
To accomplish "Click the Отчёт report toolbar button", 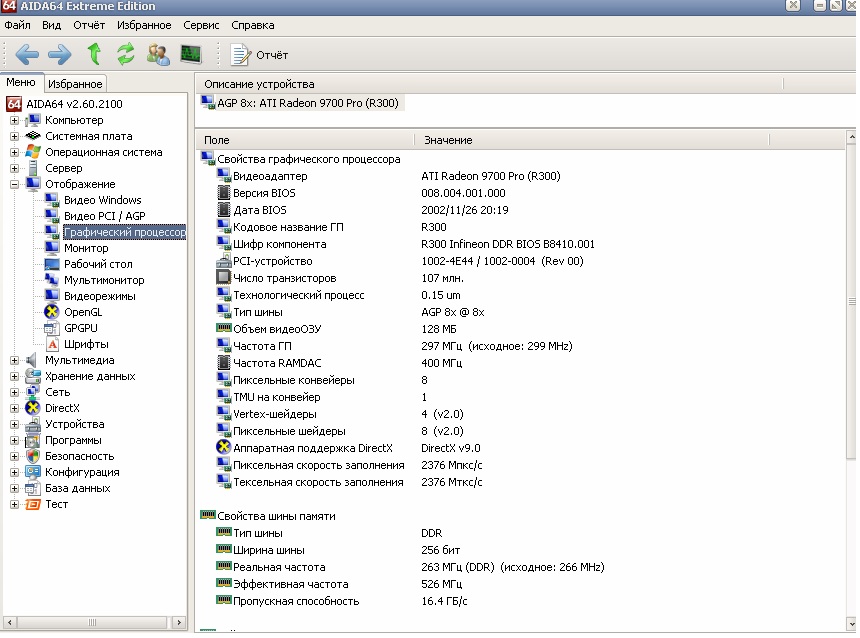I will [x=259, y=55].
